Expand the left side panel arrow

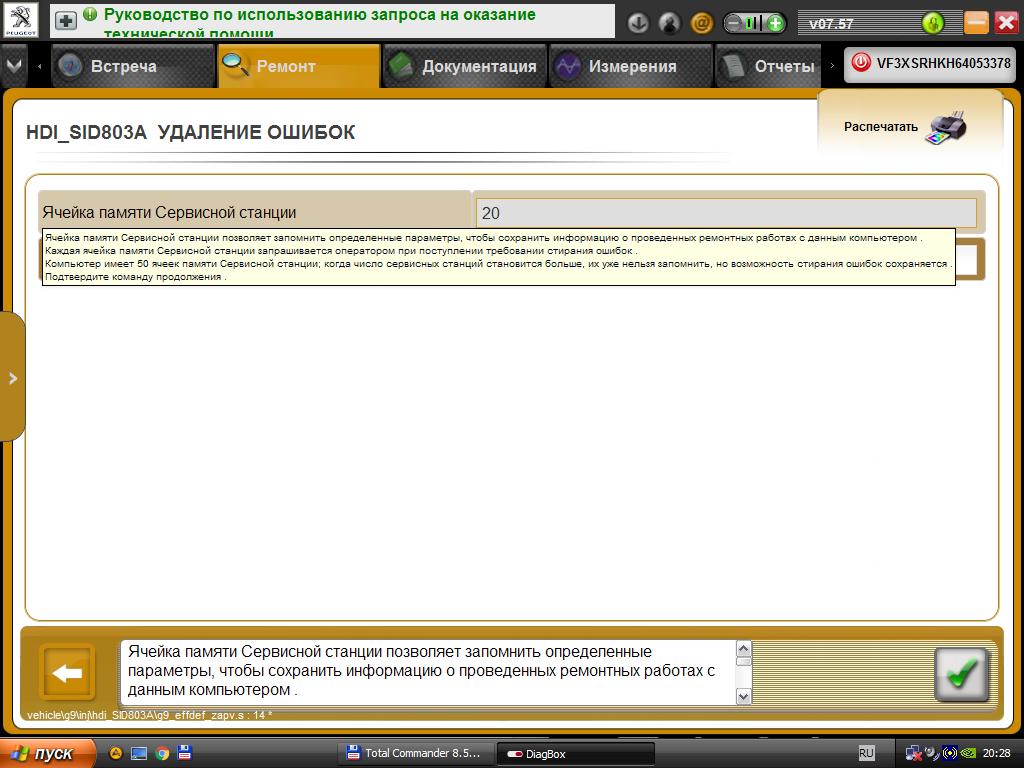[x=12, y=378]
